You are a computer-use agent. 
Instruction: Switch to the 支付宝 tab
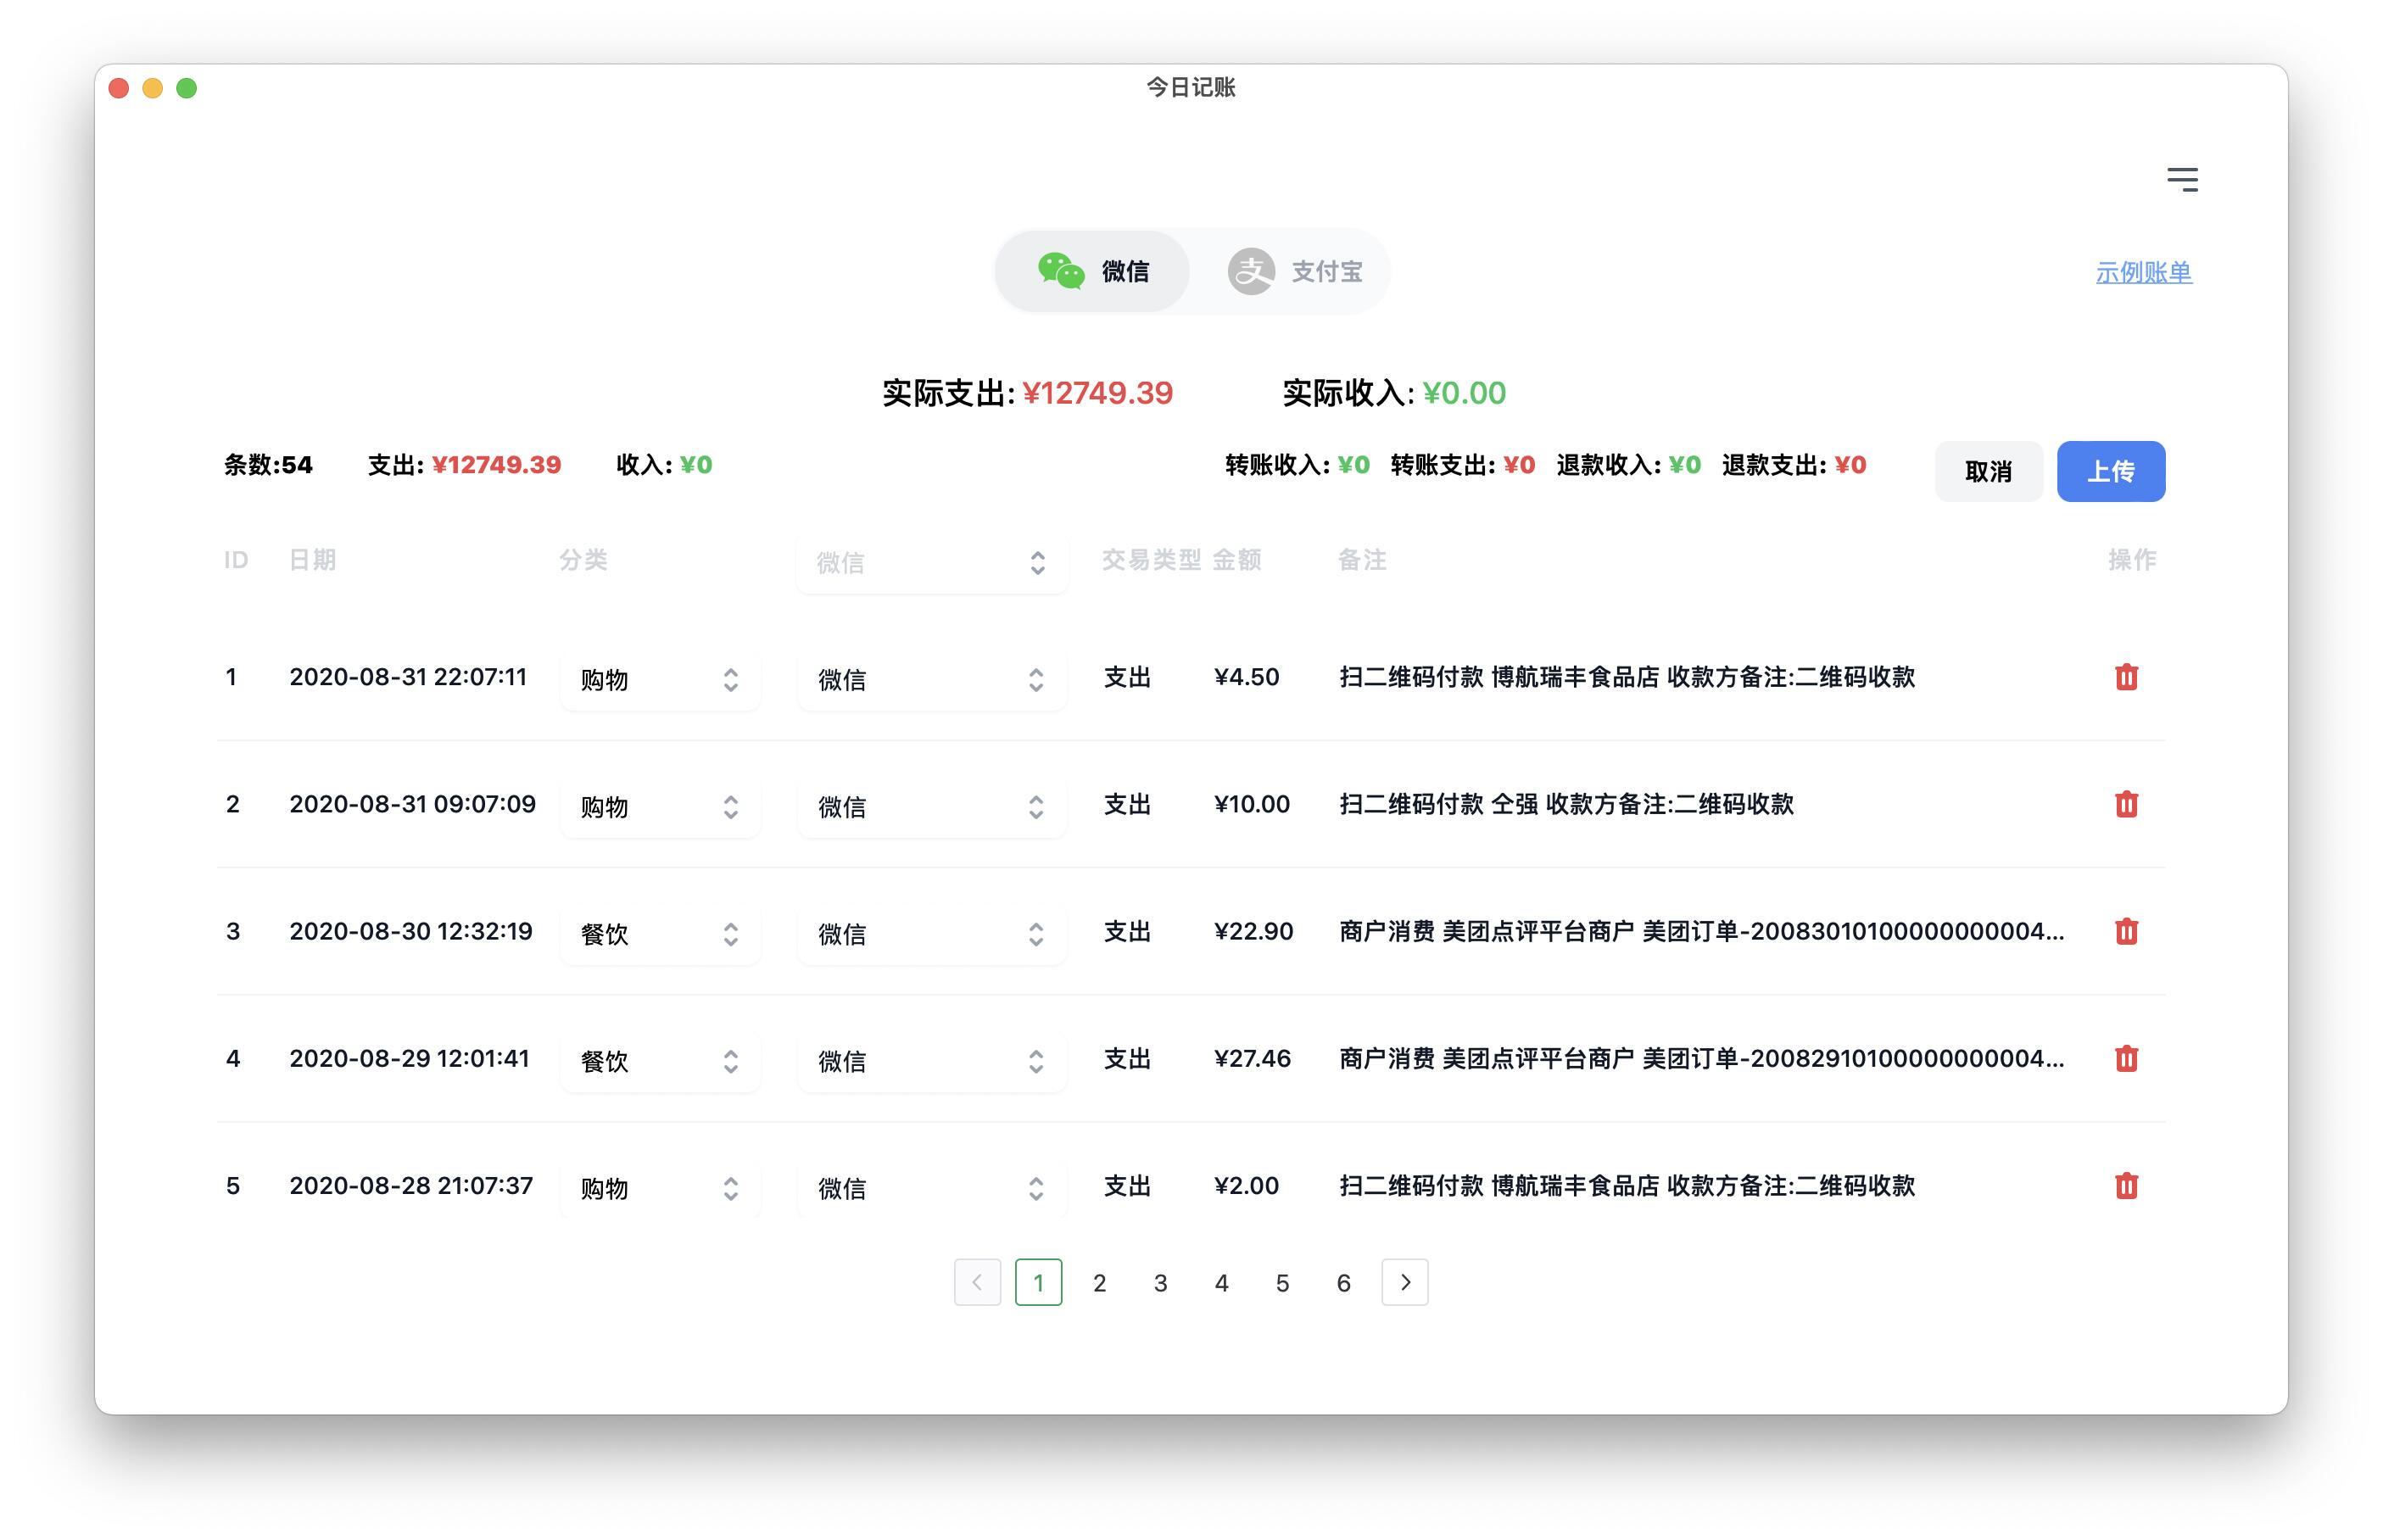[x=1295, y=271]
